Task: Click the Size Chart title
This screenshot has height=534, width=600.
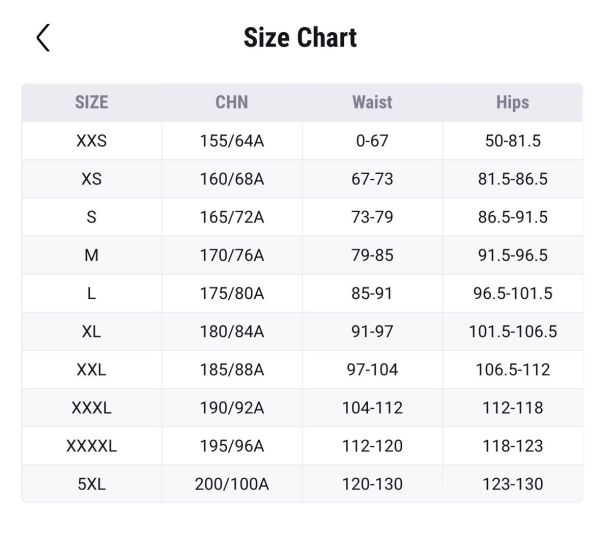Action: point(300,38)
